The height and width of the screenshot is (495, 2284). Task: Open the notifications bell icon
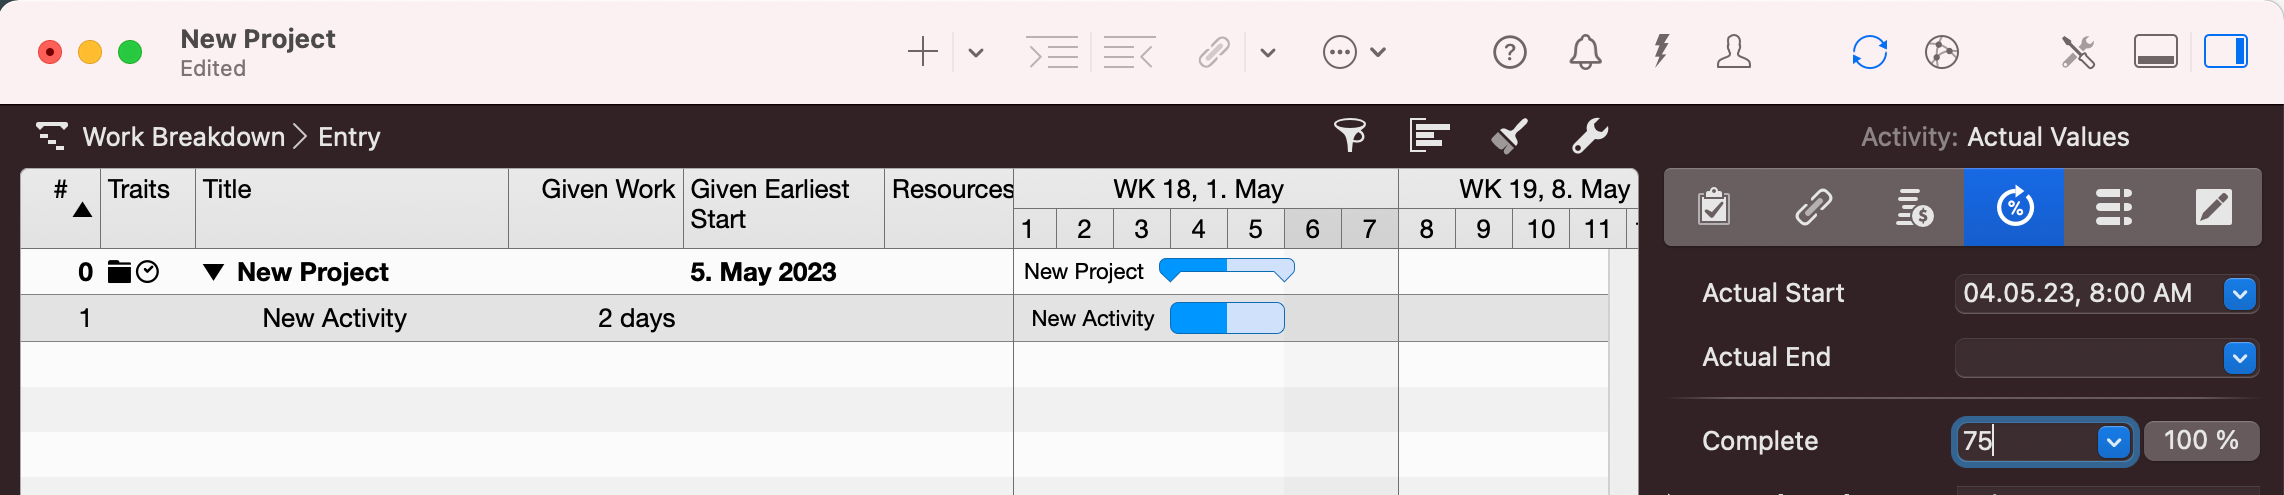1585,51
